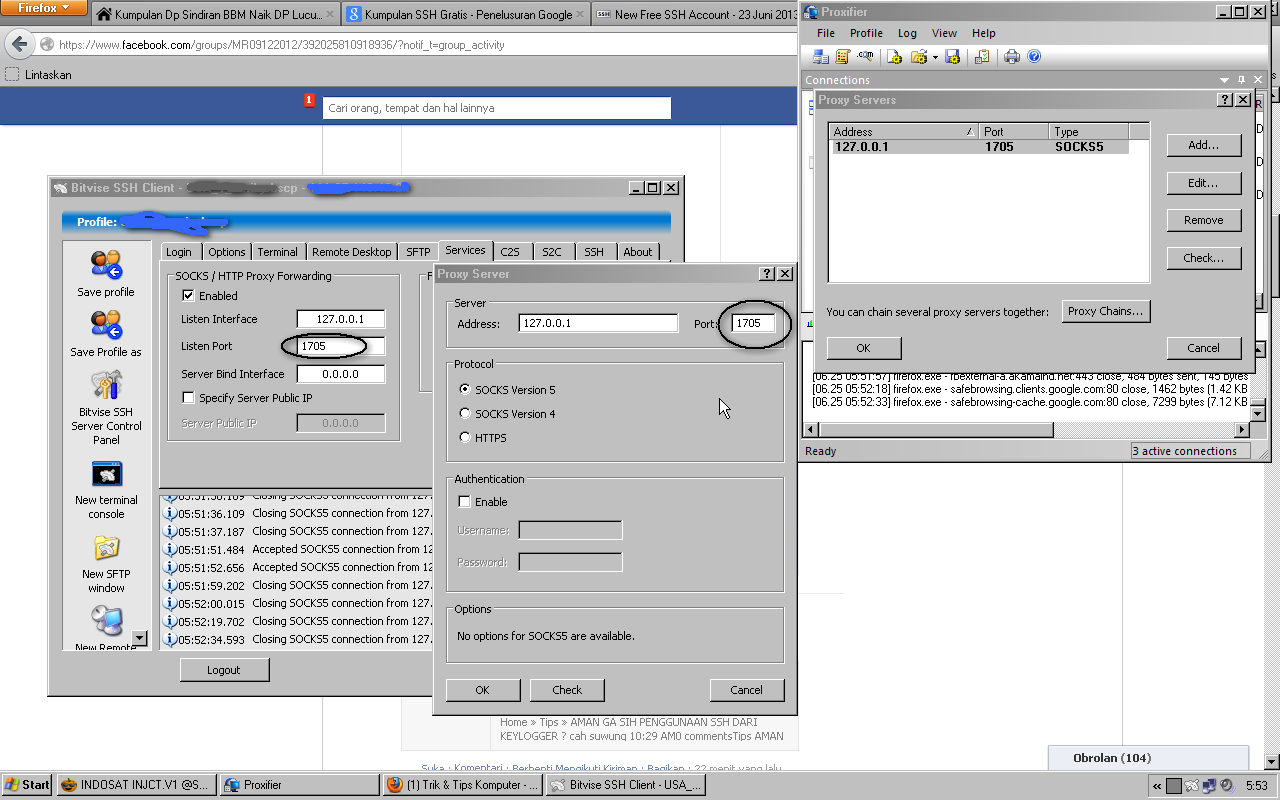Switch to the Login tab in Bitvise

179,252
